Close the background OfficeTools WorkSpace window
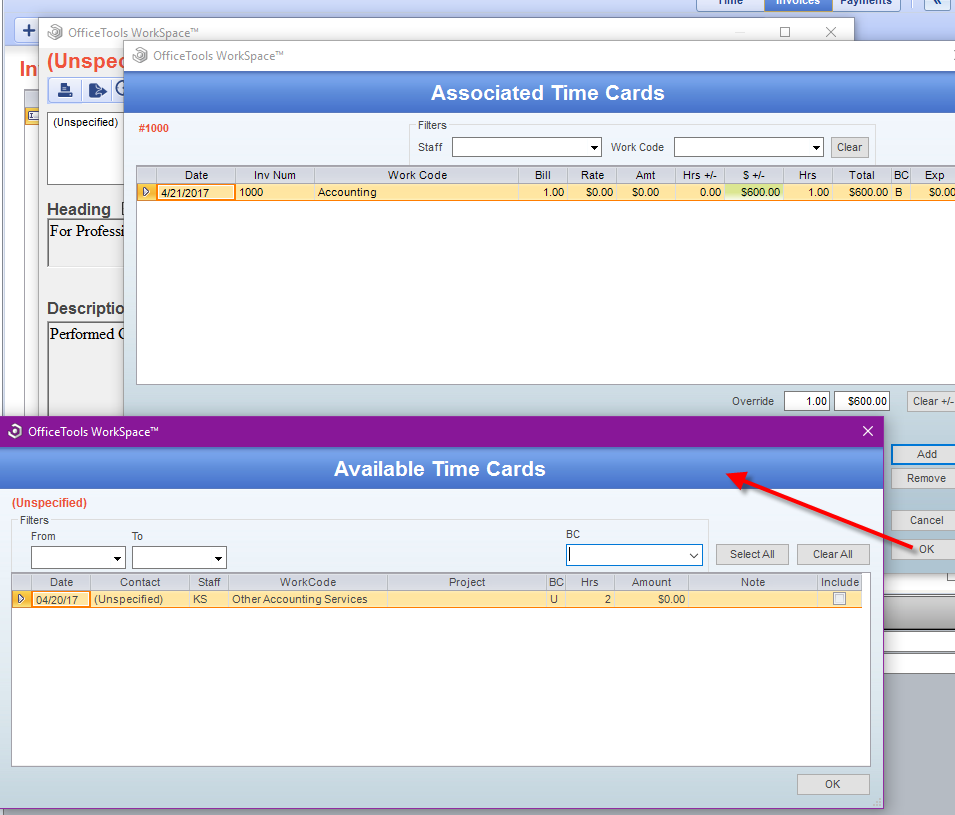 pyautogui.click(x=831, y=32)
